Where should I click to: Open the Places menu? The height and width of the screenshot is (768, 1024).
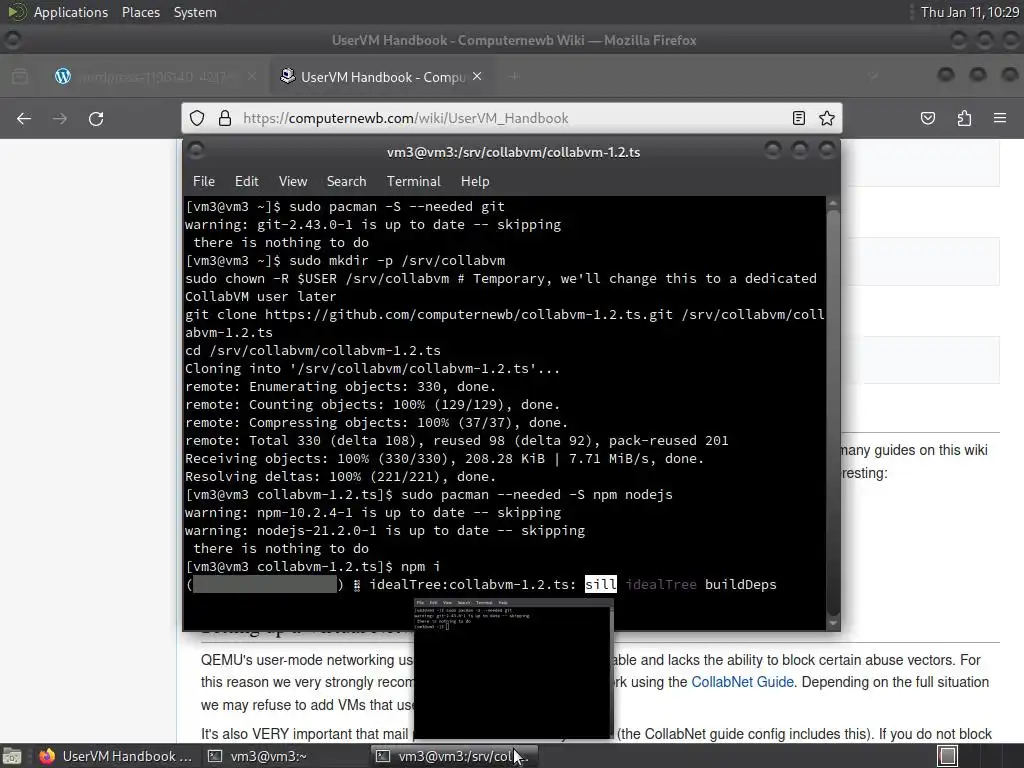(140, 12)
